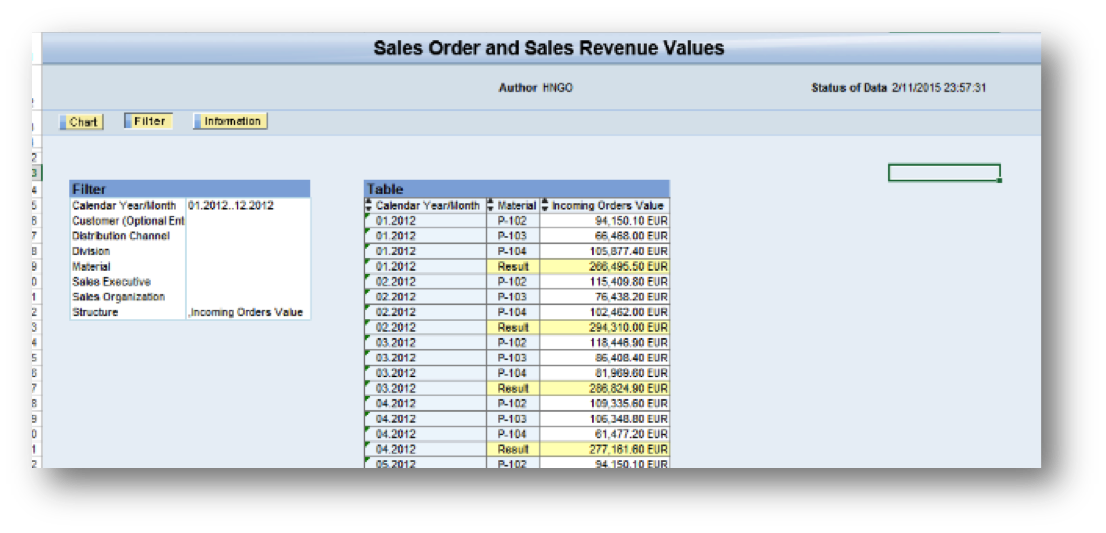Click the Sales Order and Sales Revenue Values title
Viewport: 1106px width, 533px height.
tap(548, 48)
